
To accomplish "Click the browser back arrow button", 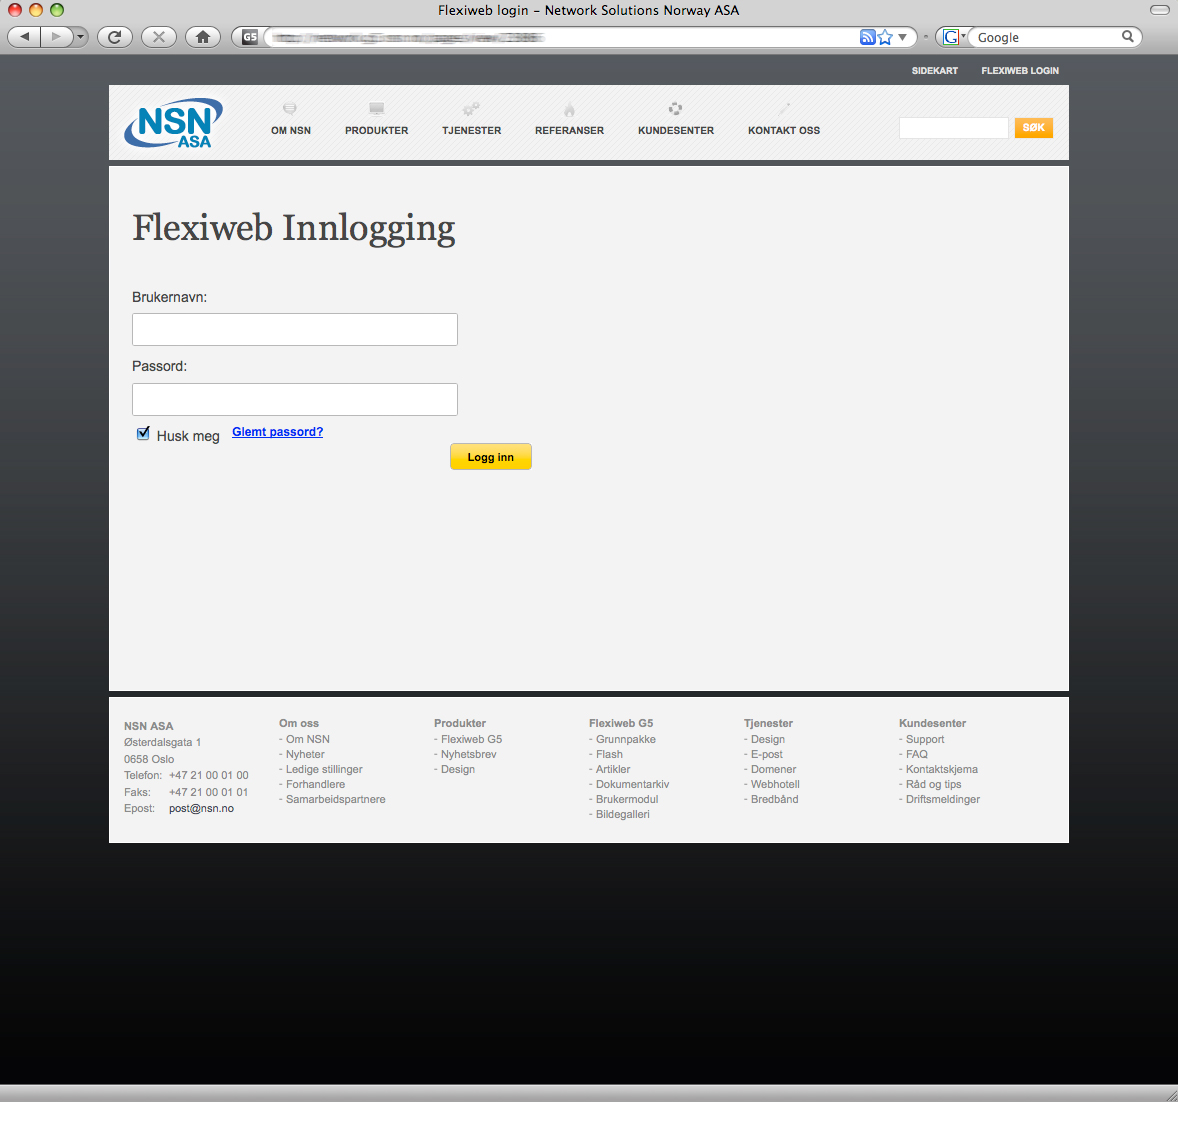I will [25, 37].
